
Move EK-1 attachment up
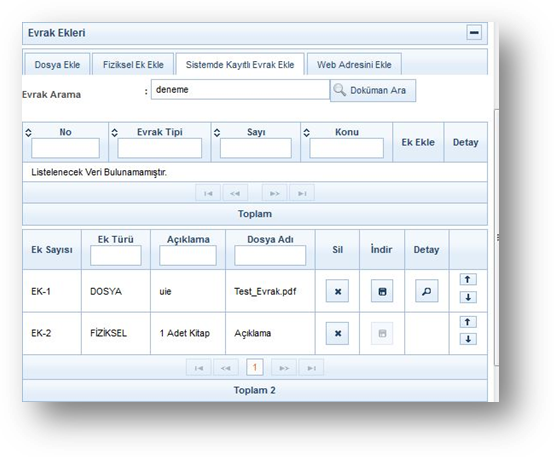click(468, 280)
